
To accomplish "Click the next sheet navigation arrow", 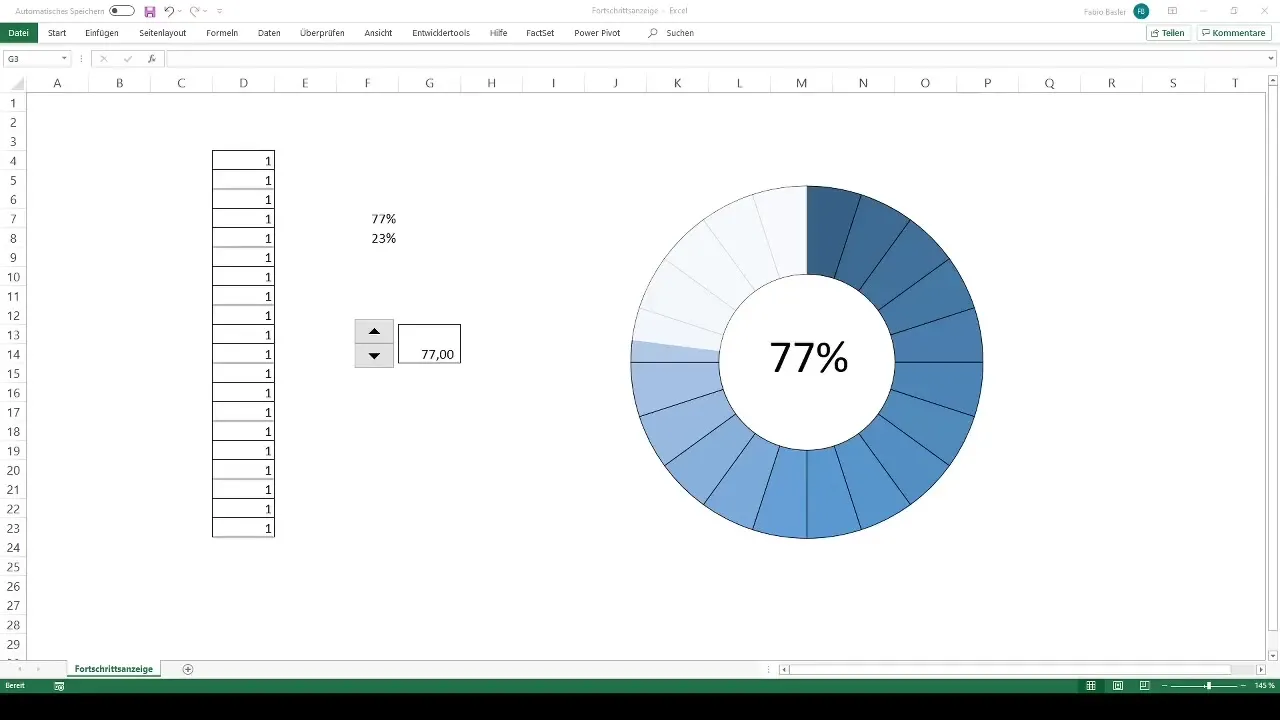I will tap(38, 669).
